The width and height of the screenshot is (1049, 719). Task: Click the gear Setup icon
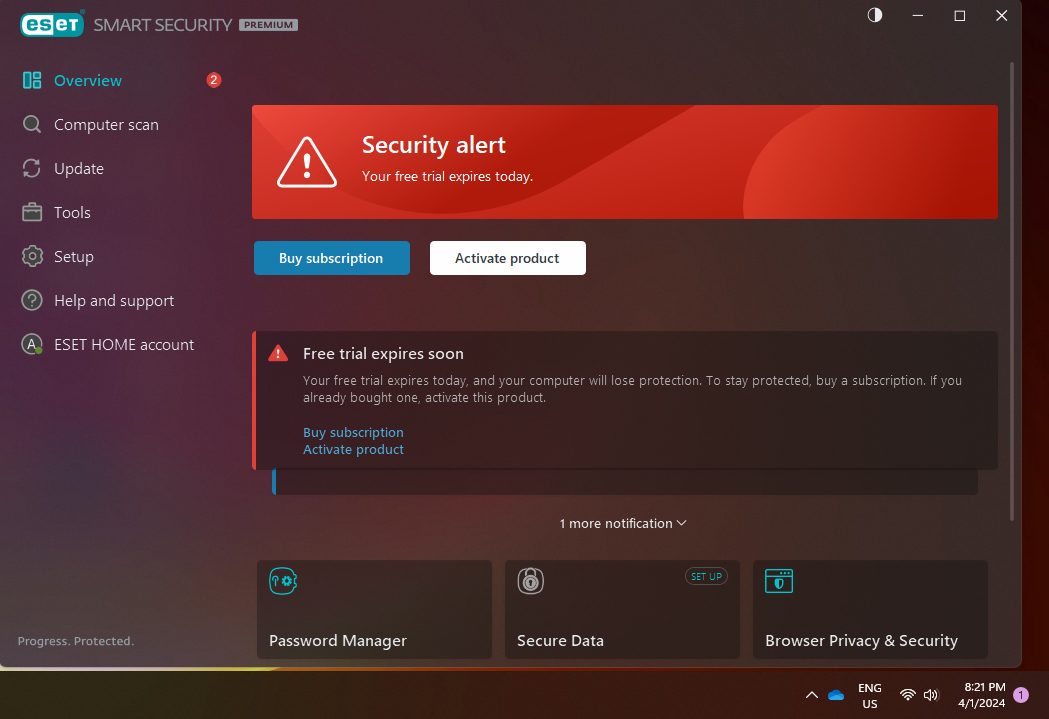[x=32, y=256]
